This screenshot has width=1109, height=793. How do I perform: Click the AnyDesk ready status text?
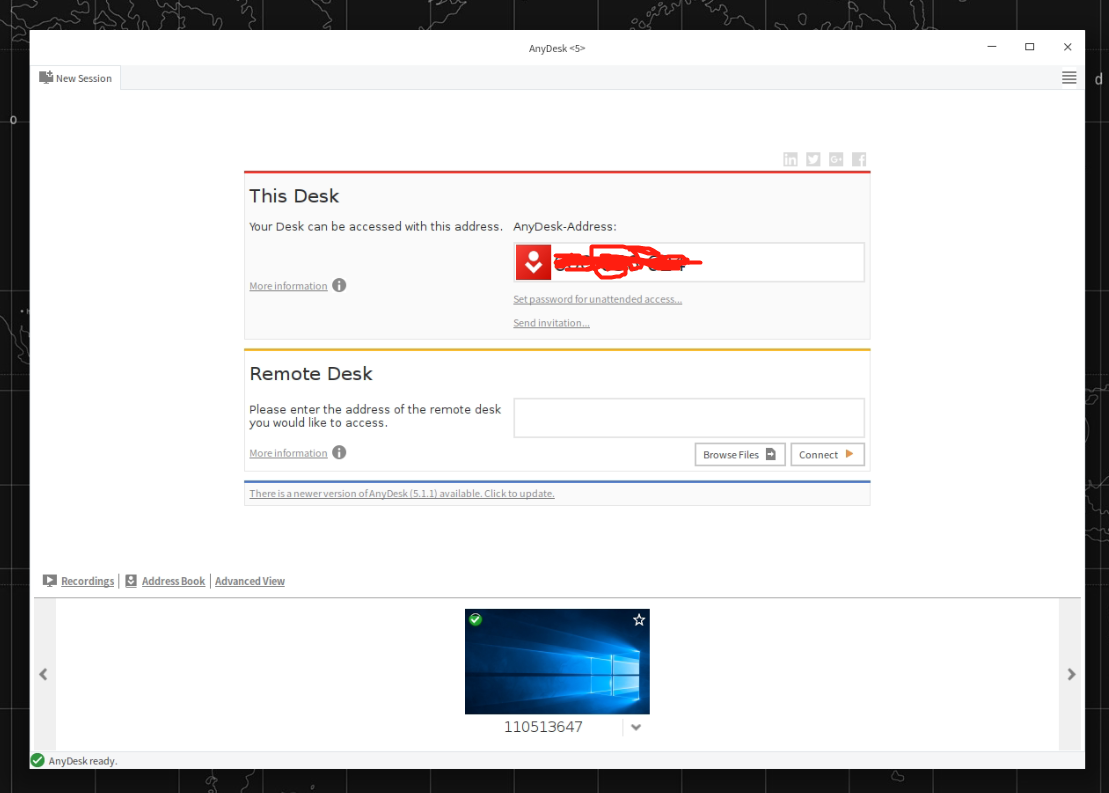(83, 761)
